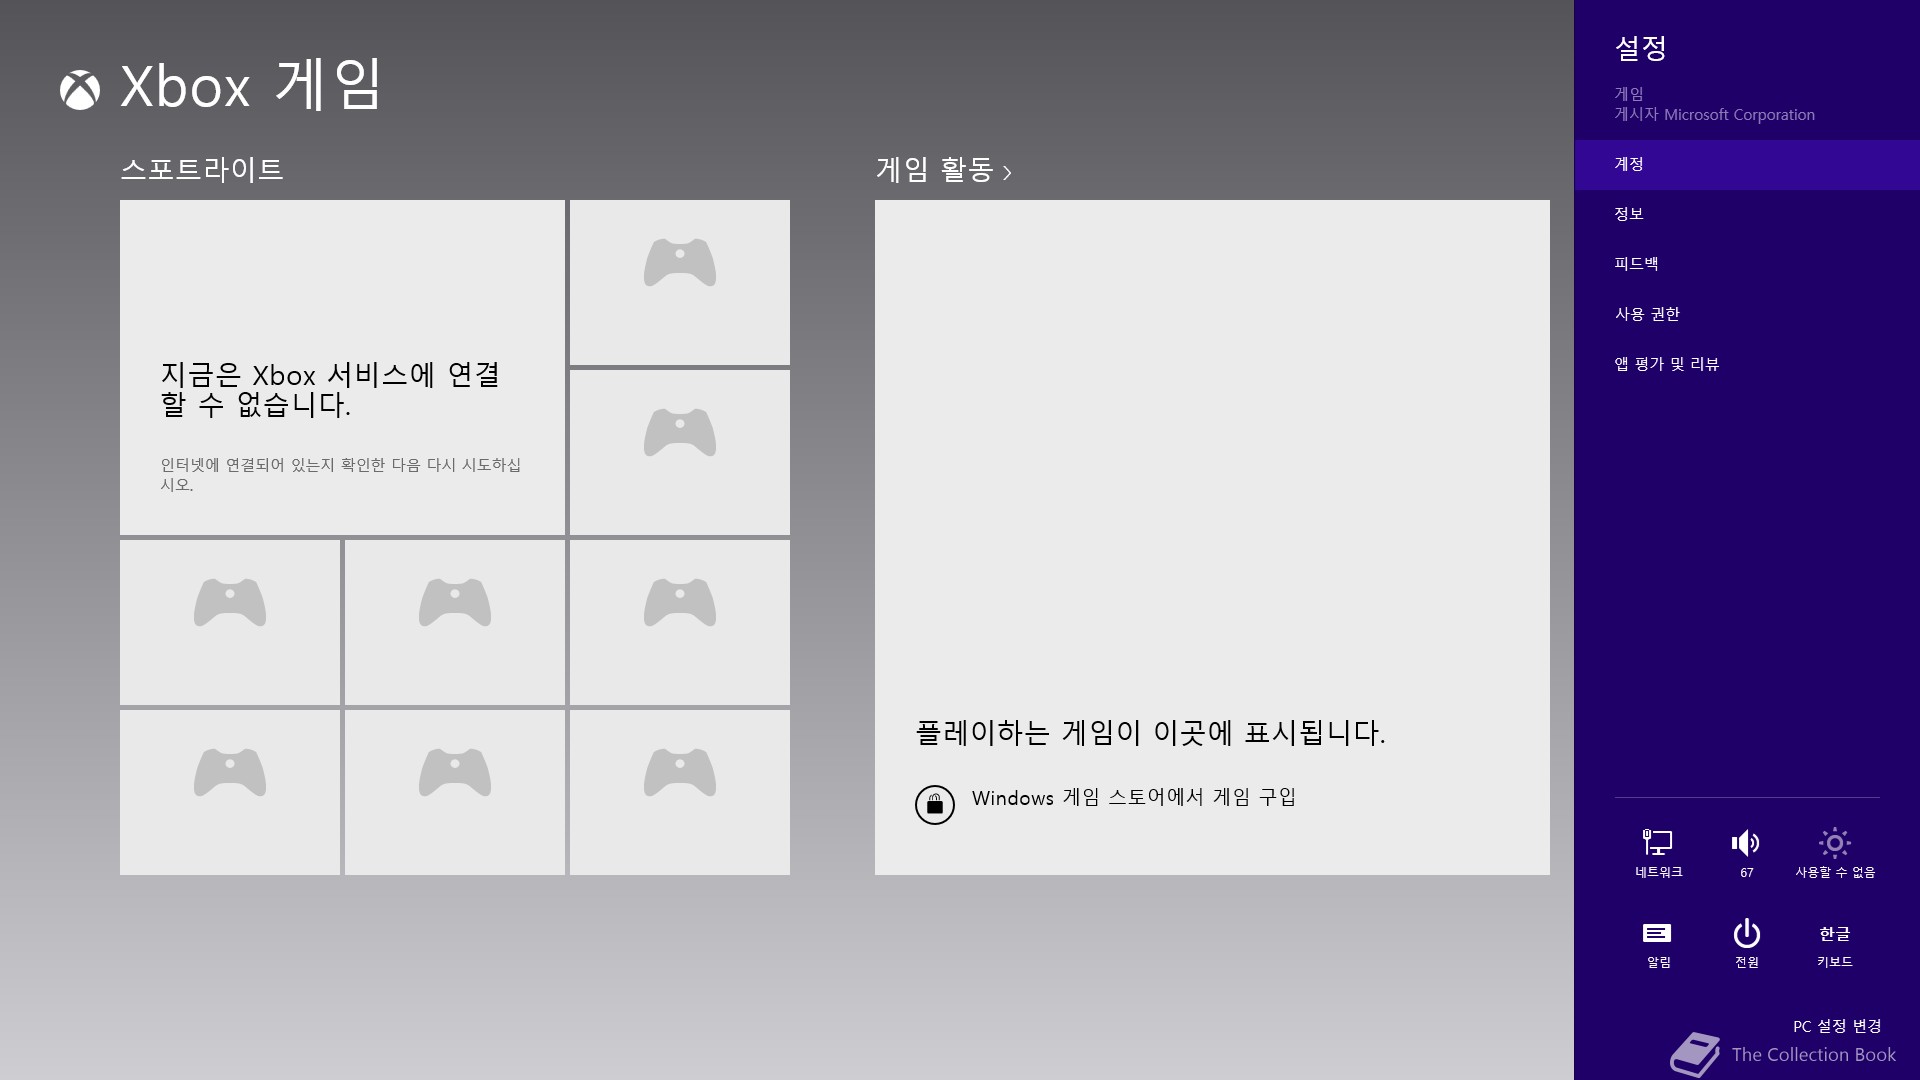Click the Xbox 게임 app title
Image resolution: width=1920 pixels, height=1080 pixels.
tap(251, 84)
